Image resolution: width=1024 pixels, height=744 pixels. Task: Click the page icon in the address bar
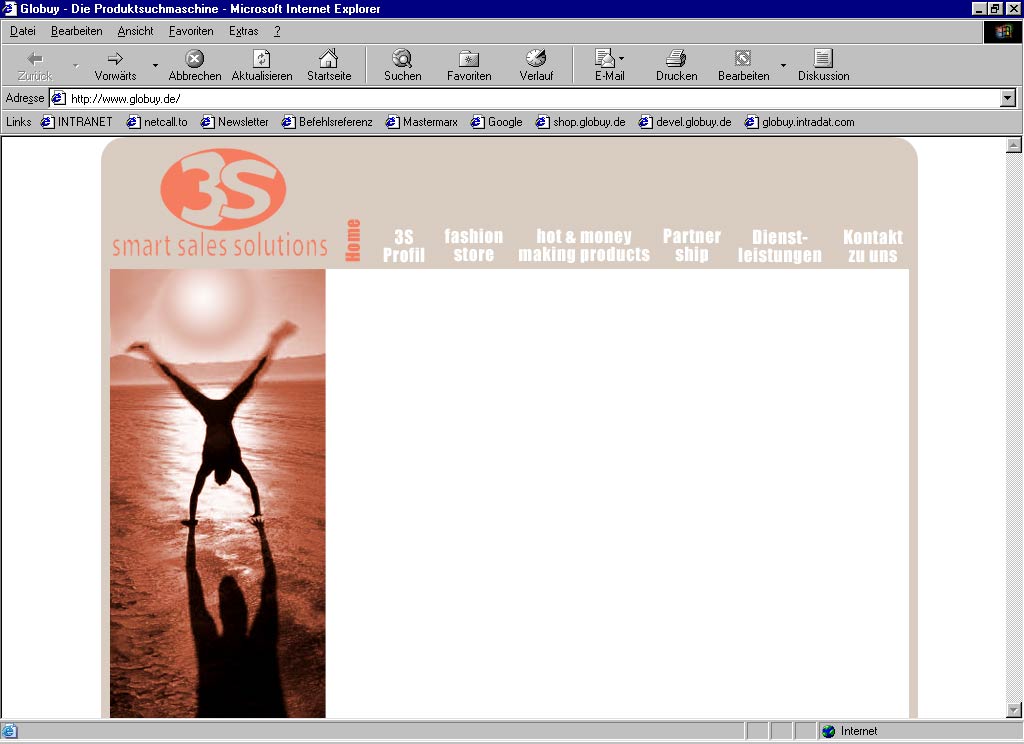pos(59,99)
